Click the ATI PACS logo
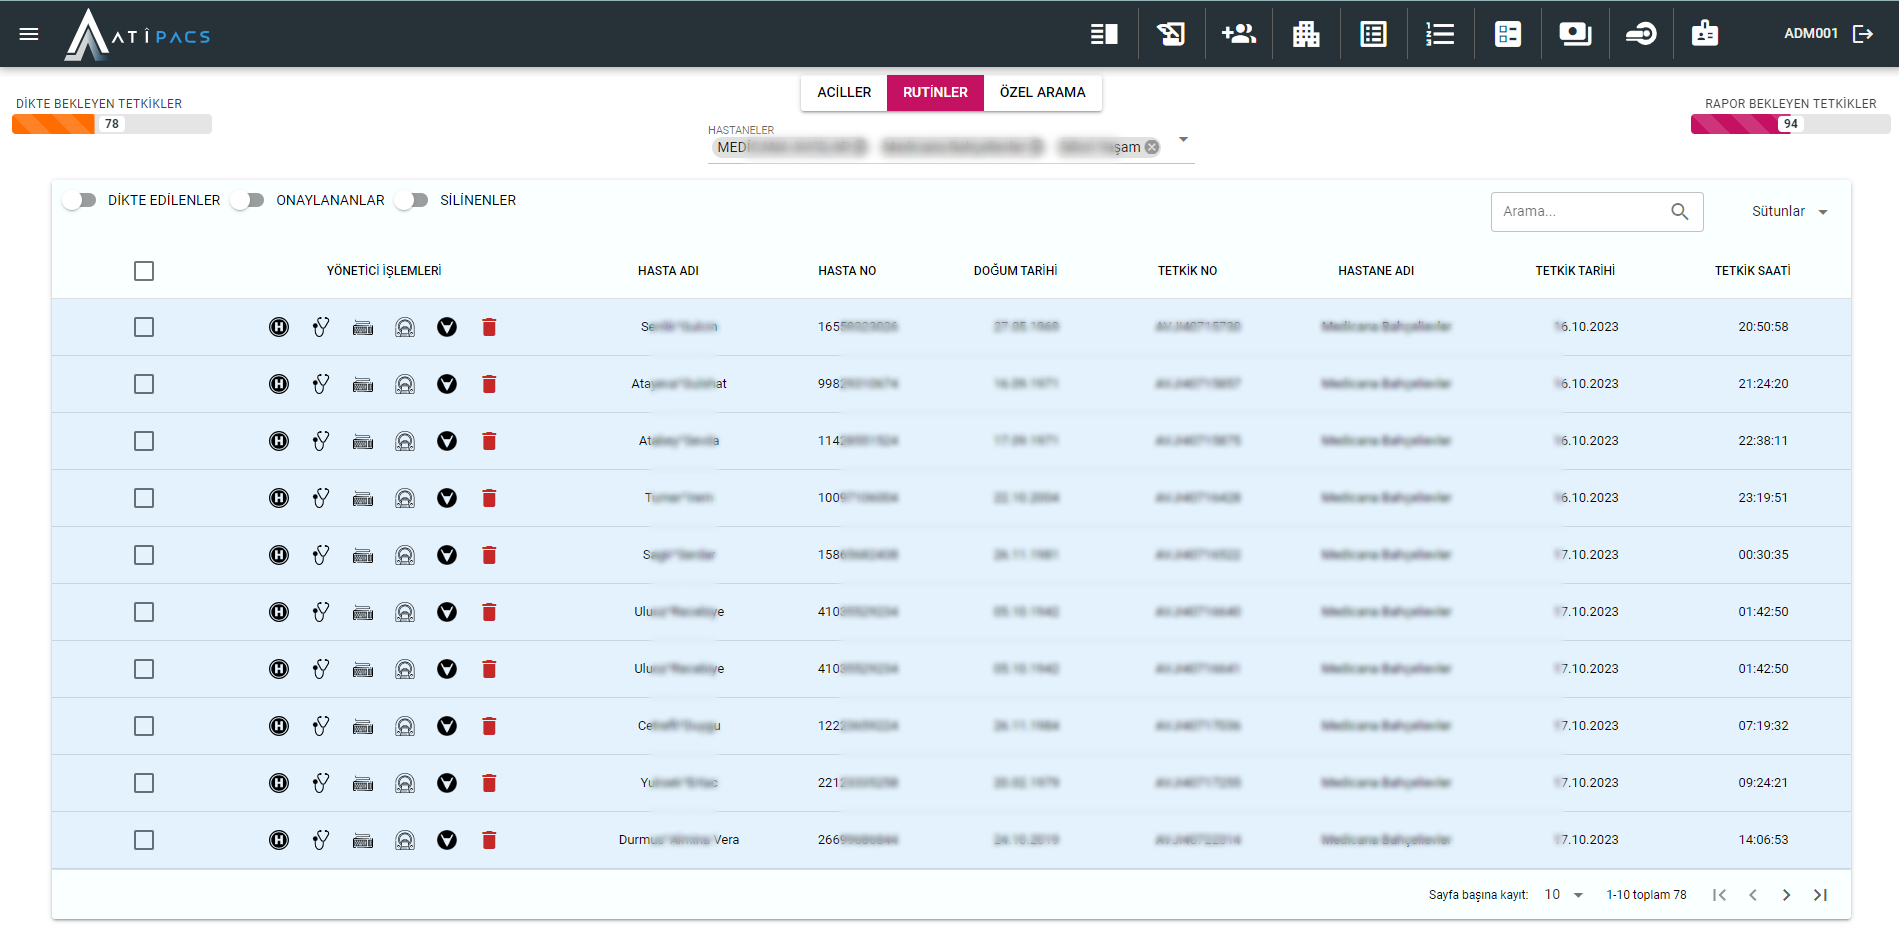Screen dimensions: 1899x949 click(138, 35)
